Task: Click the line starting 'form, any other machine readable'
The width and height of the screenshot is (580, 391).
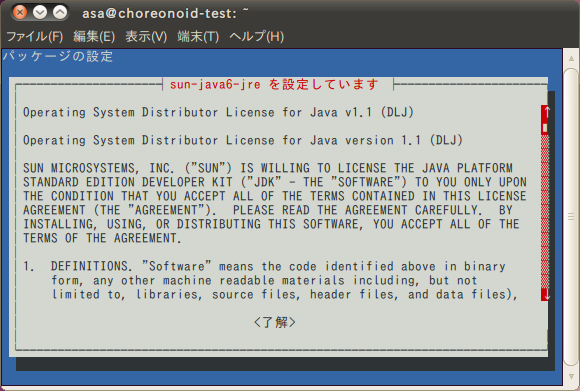Action: pyautogui.click(x=264, y=280)
